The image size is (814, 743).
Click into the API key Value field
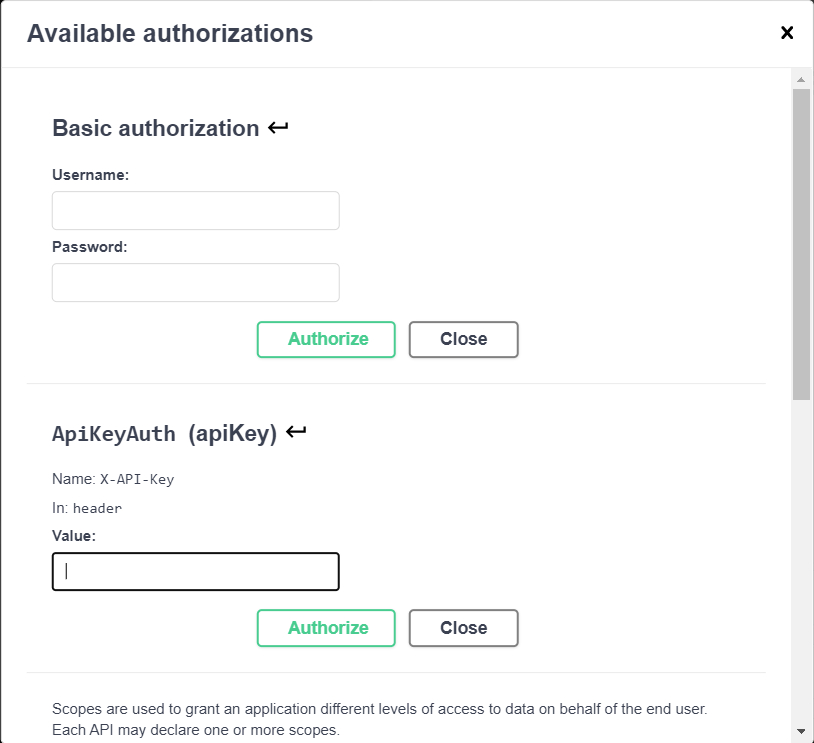tap(196, 571)
